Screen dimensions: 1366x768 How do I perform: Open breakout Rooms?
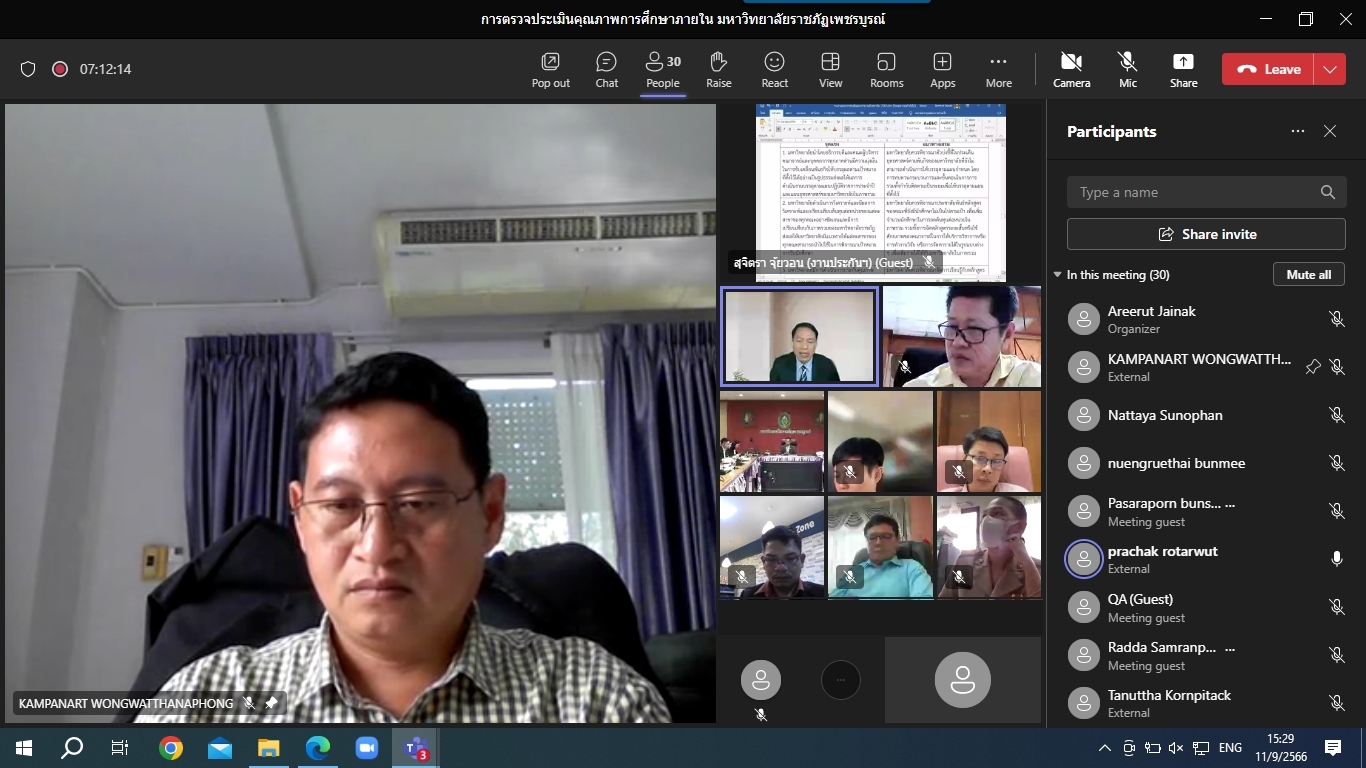886,69
